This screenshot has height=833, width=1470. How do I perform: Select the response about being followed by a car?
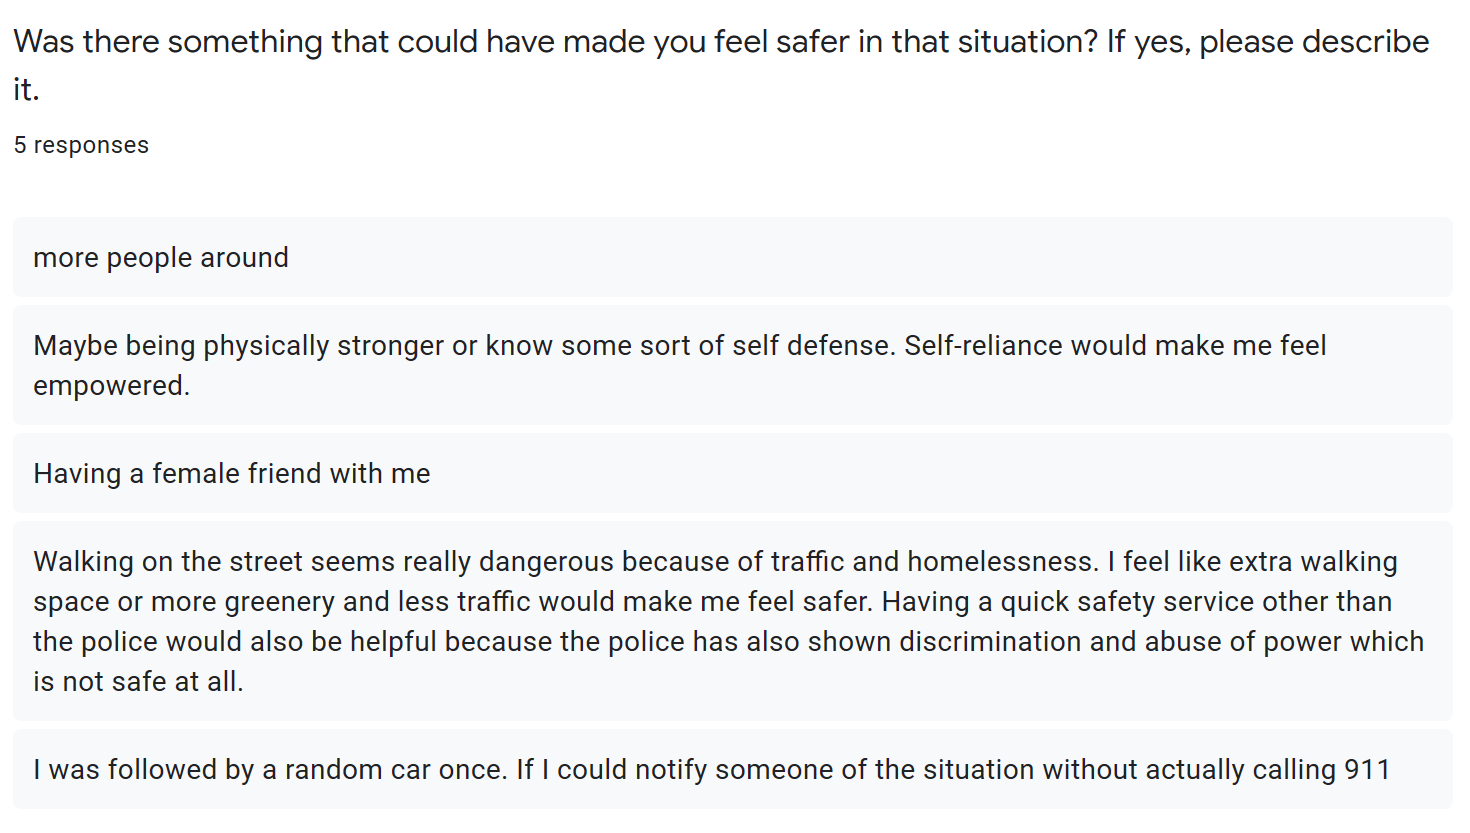(x=711, y=770)
